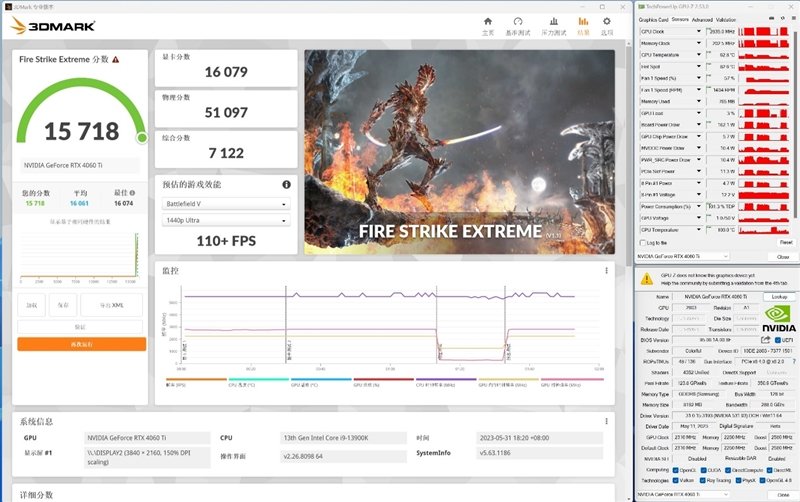The height and width of the screenshot is (502, 800).
Task: Toggle the Vulkan checkbox
Action: (676, 480)
